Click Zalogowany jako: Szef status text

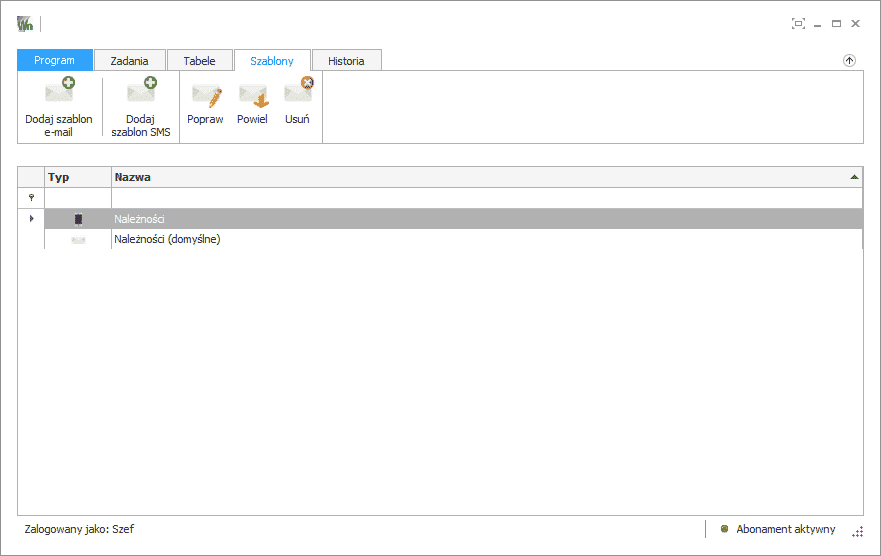click(79, 529)
